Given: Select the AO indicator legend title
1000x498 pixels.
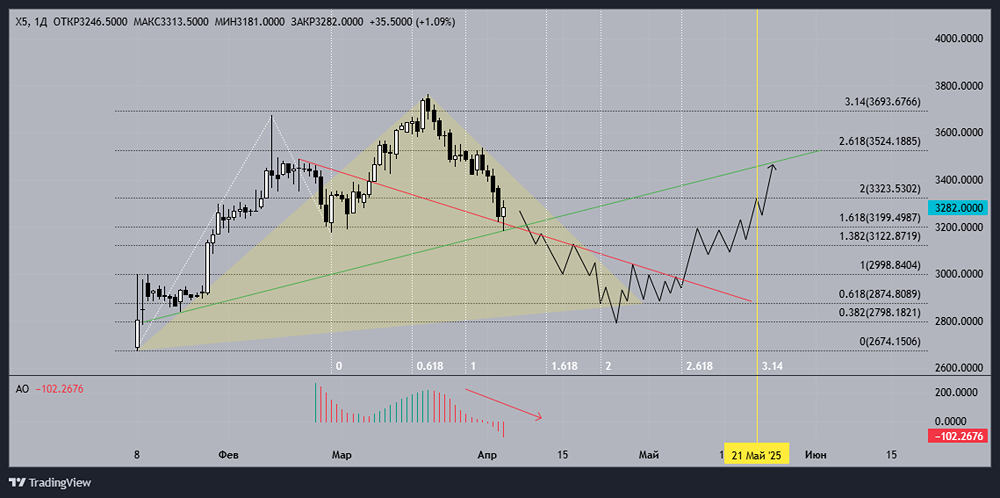Looking at the screenshot, I should click(22, 389).
